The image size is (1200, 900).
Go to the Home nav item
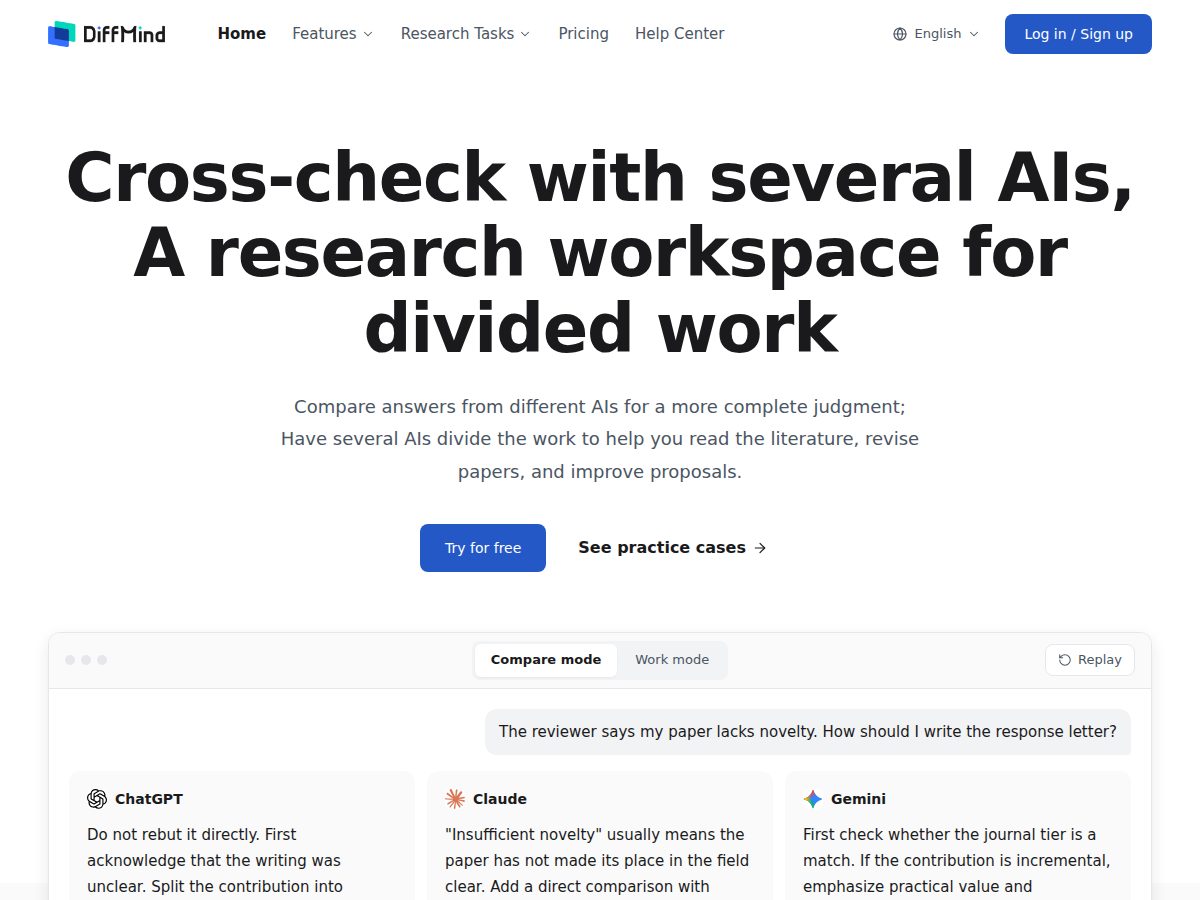pyautogui.click(x=242, y=34)
